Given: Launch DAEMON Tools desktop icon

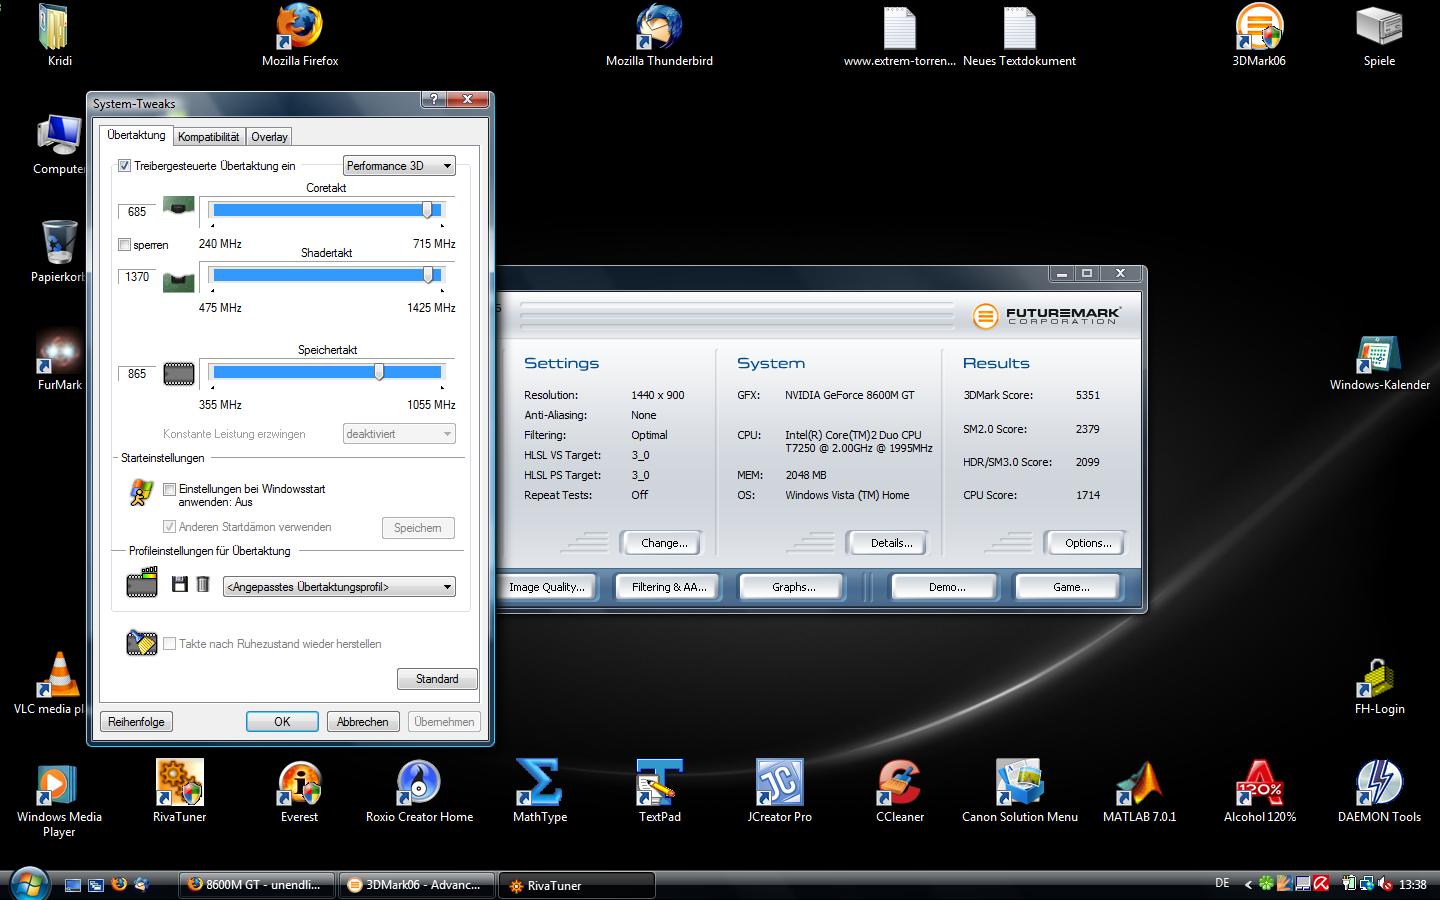Looking at the screenshot, I should point(1379,790).
